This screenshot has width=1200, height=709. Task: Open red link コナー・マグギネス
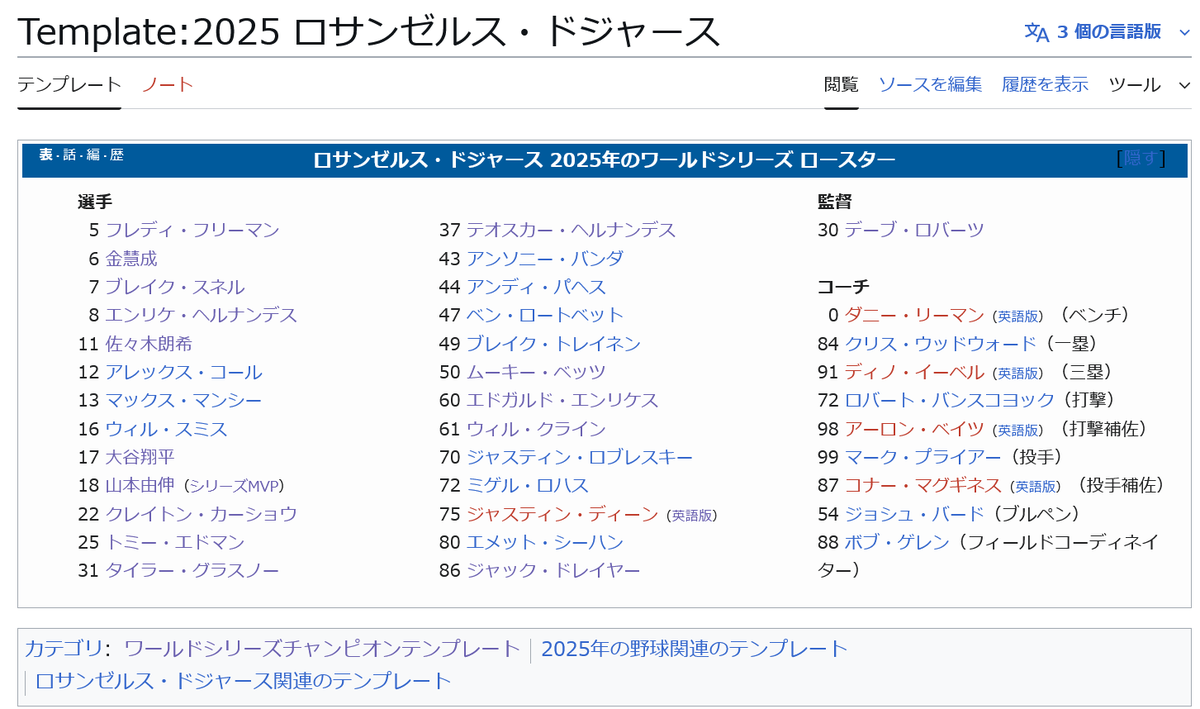(x=923, y=485)
